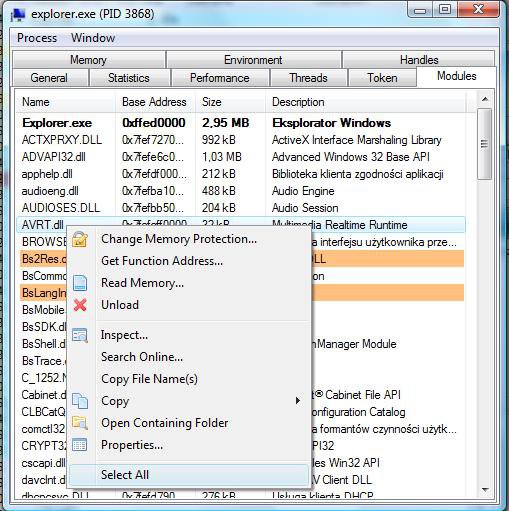This screenshot has height=511, width=509.
Task: Click the vertical scrollbar thumb
Action: coord(485,144)
